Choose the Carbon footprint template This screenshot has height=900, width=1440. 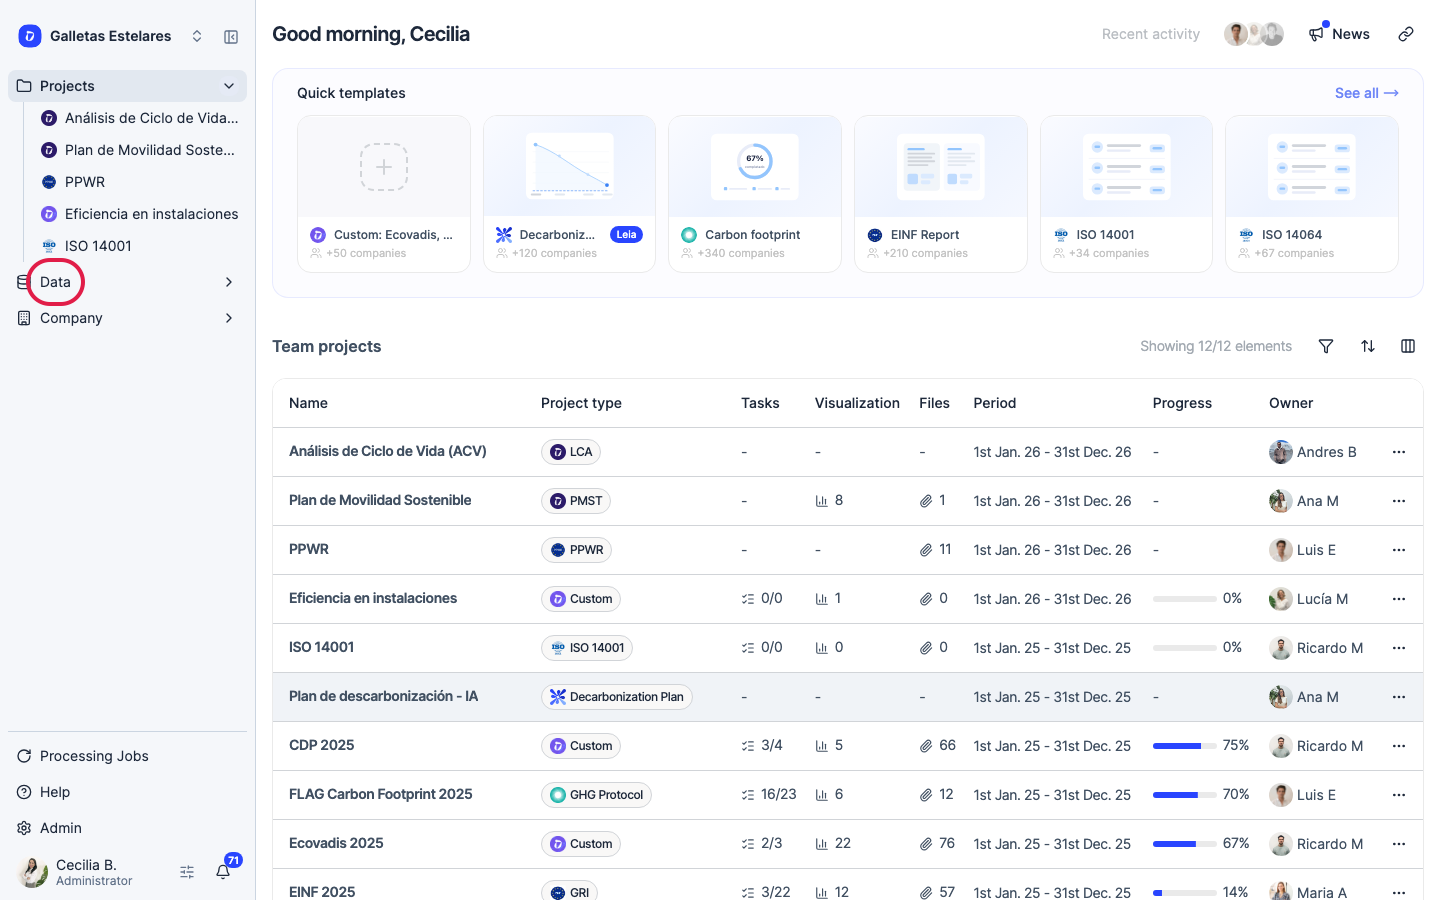(x=755, y=194)
